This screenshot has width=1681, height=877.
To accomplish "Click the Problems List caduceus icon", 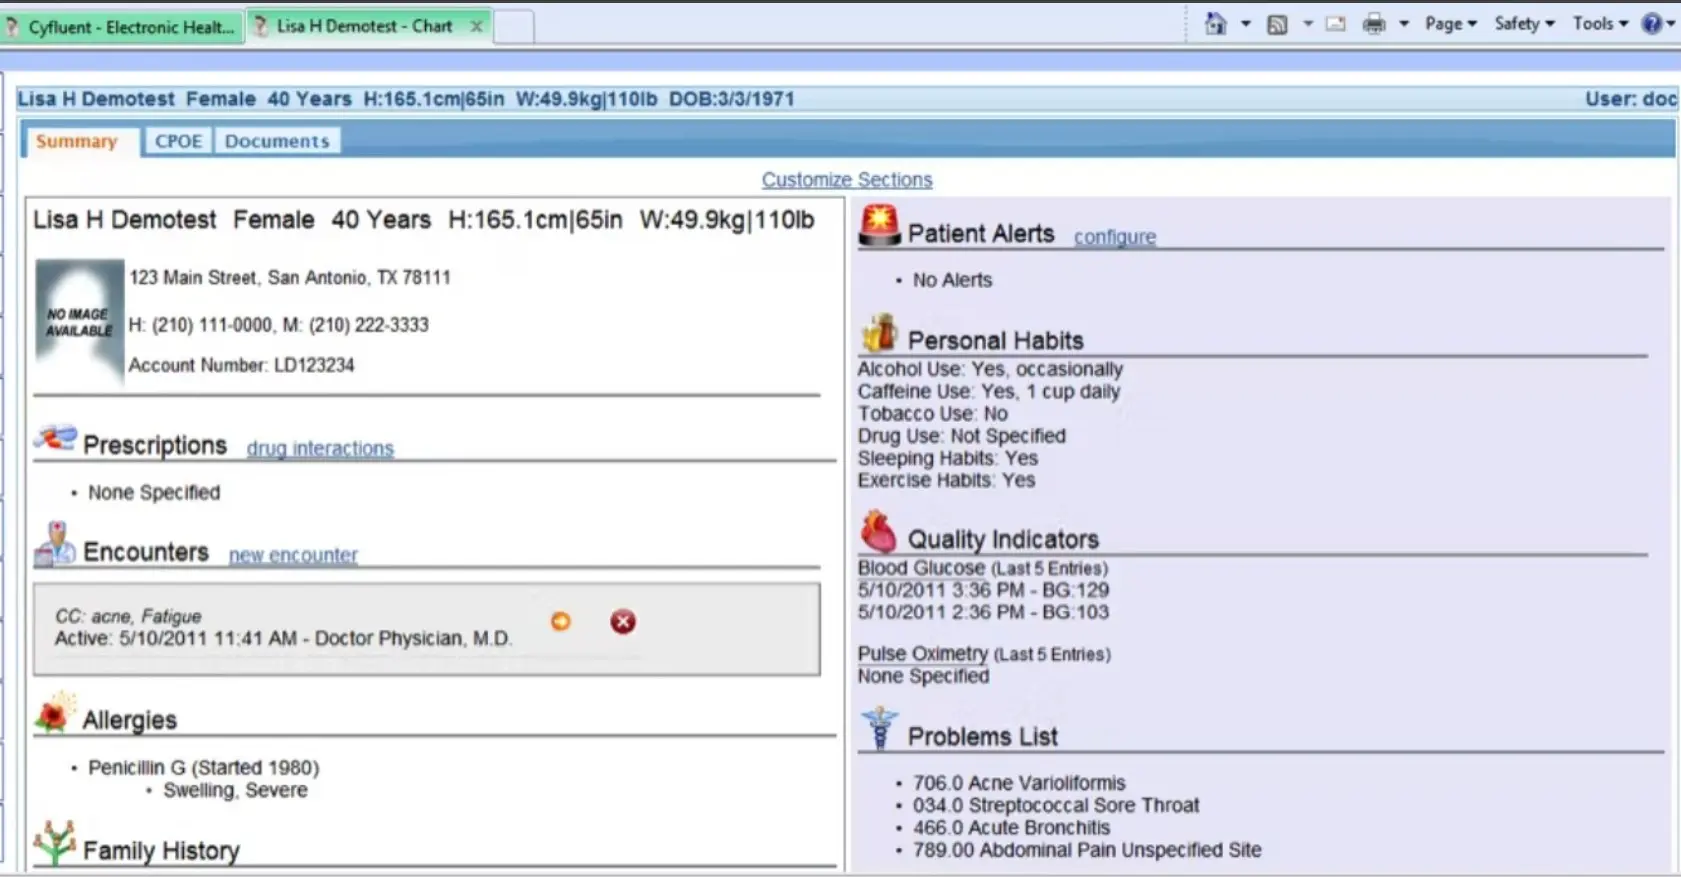I will coord(880,728).
